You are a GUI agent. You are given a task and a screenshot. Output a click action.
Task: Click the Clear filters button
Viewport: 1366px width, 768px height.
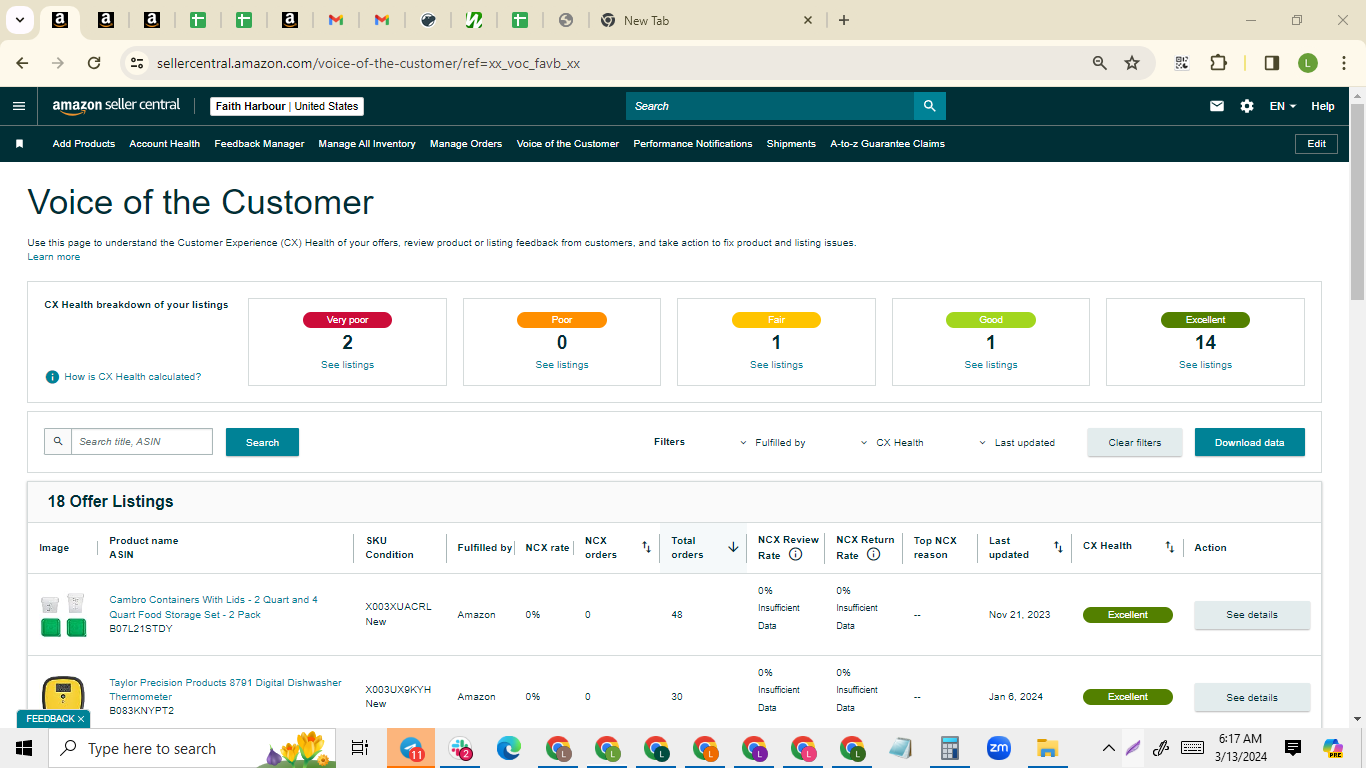point(1135,442)
